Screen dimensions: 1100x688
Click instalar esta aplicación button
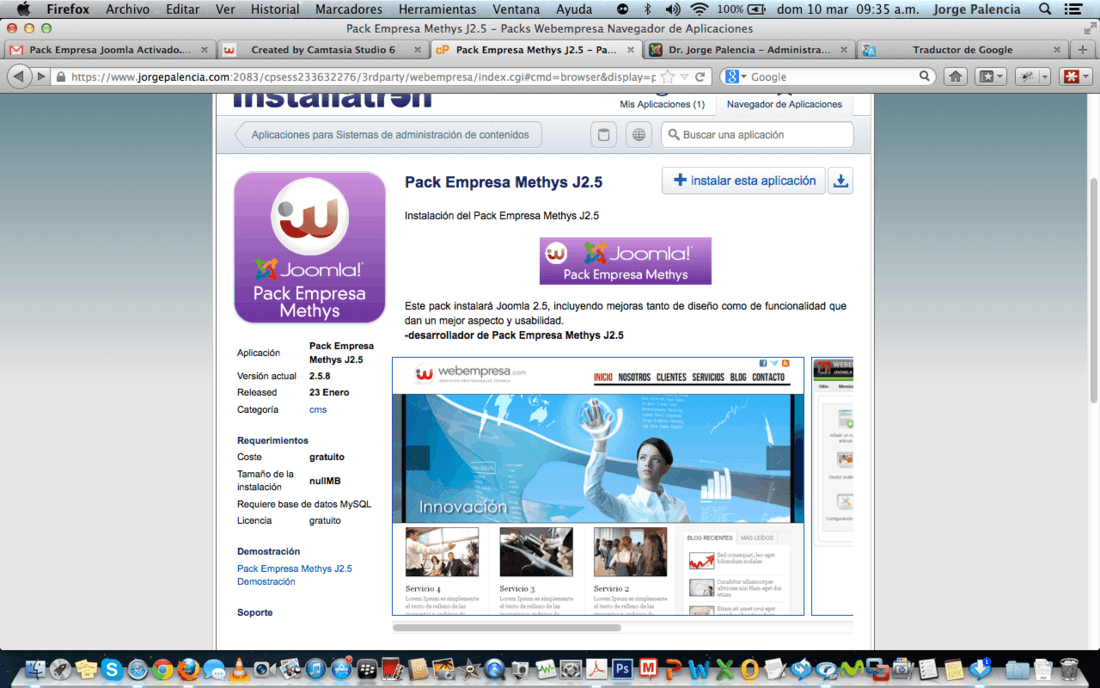(x=744, y=181)
